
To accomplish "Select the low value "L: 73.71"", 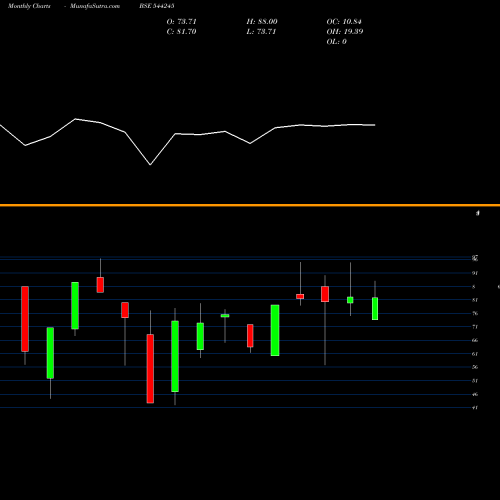I will pyautogui.click(x=261, y=32).
